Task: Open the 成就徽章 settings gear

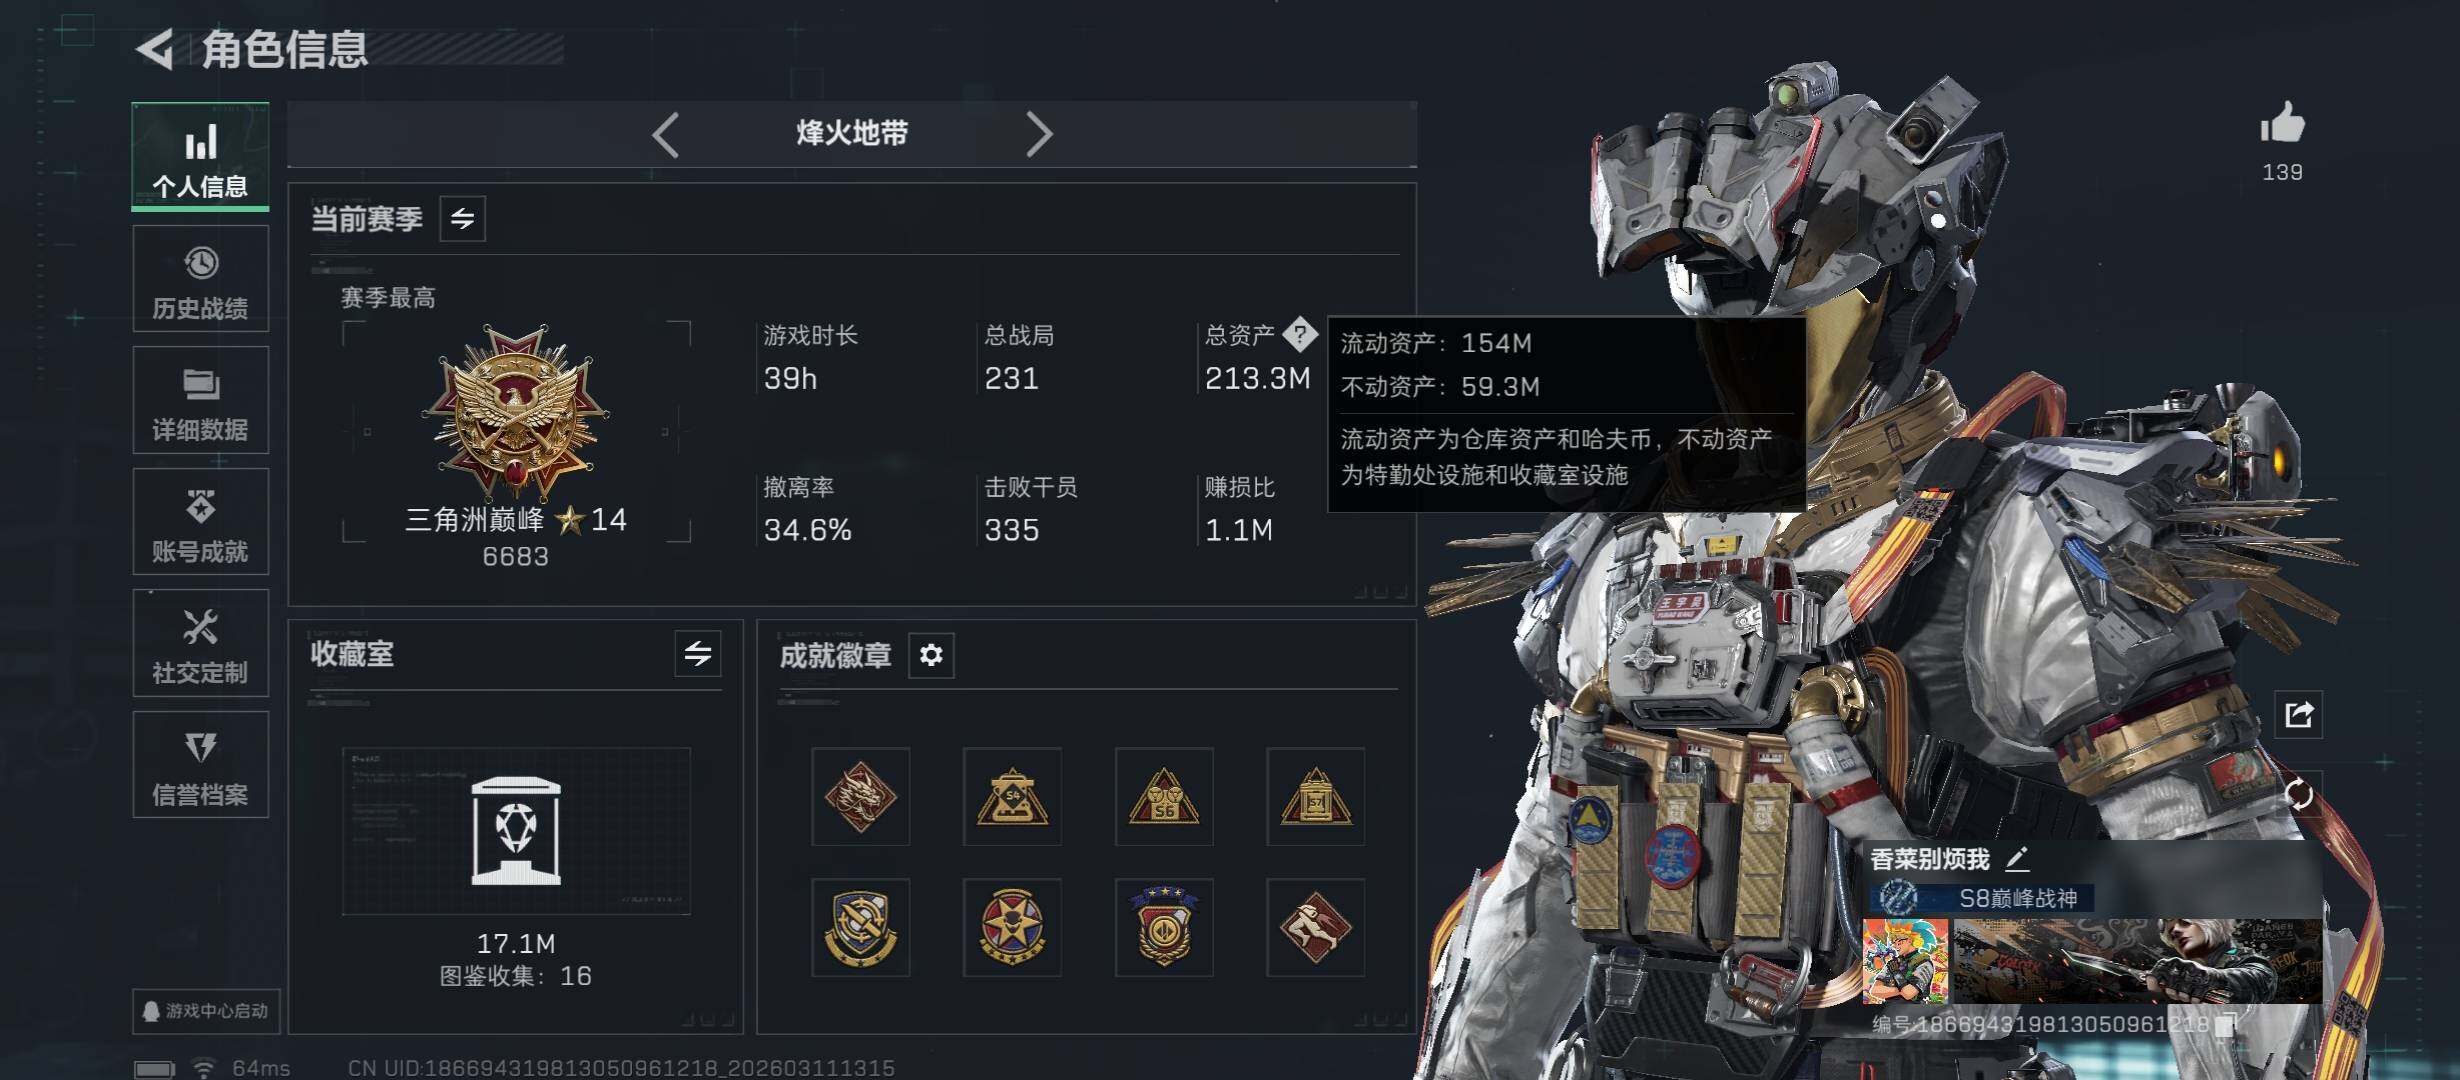Action: click(931, 655)
